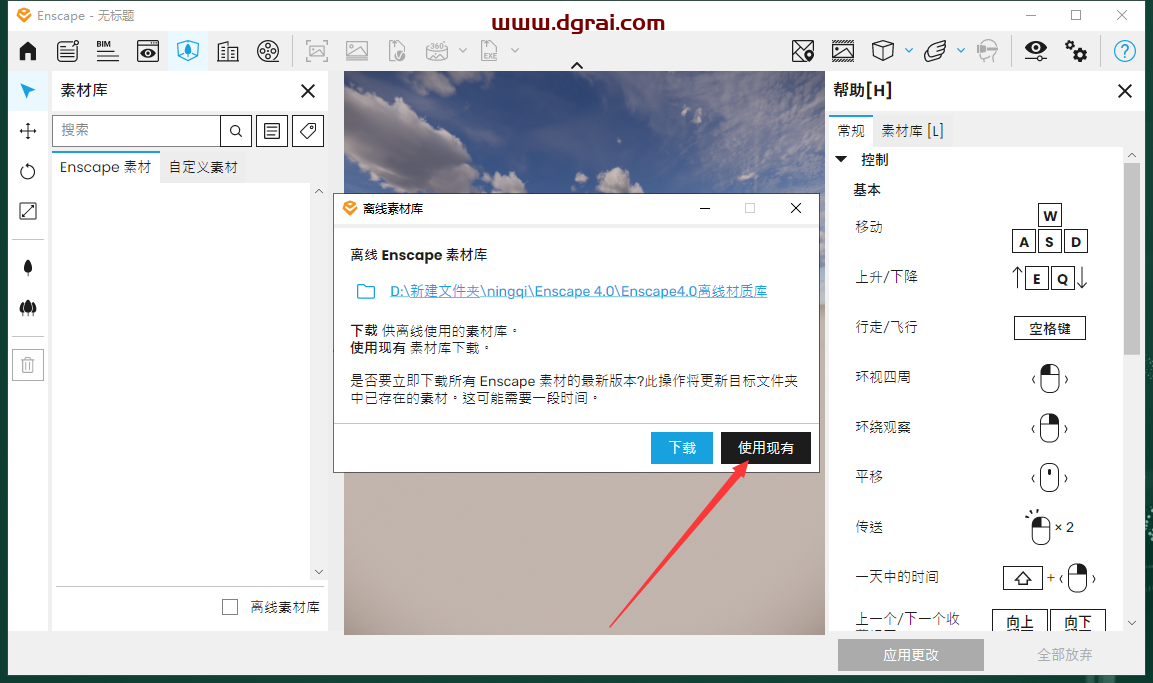Screen dimensions: 1153x683
Task: Click the VR headset icon
Action: pyautogui.click(x=988, y=51)
